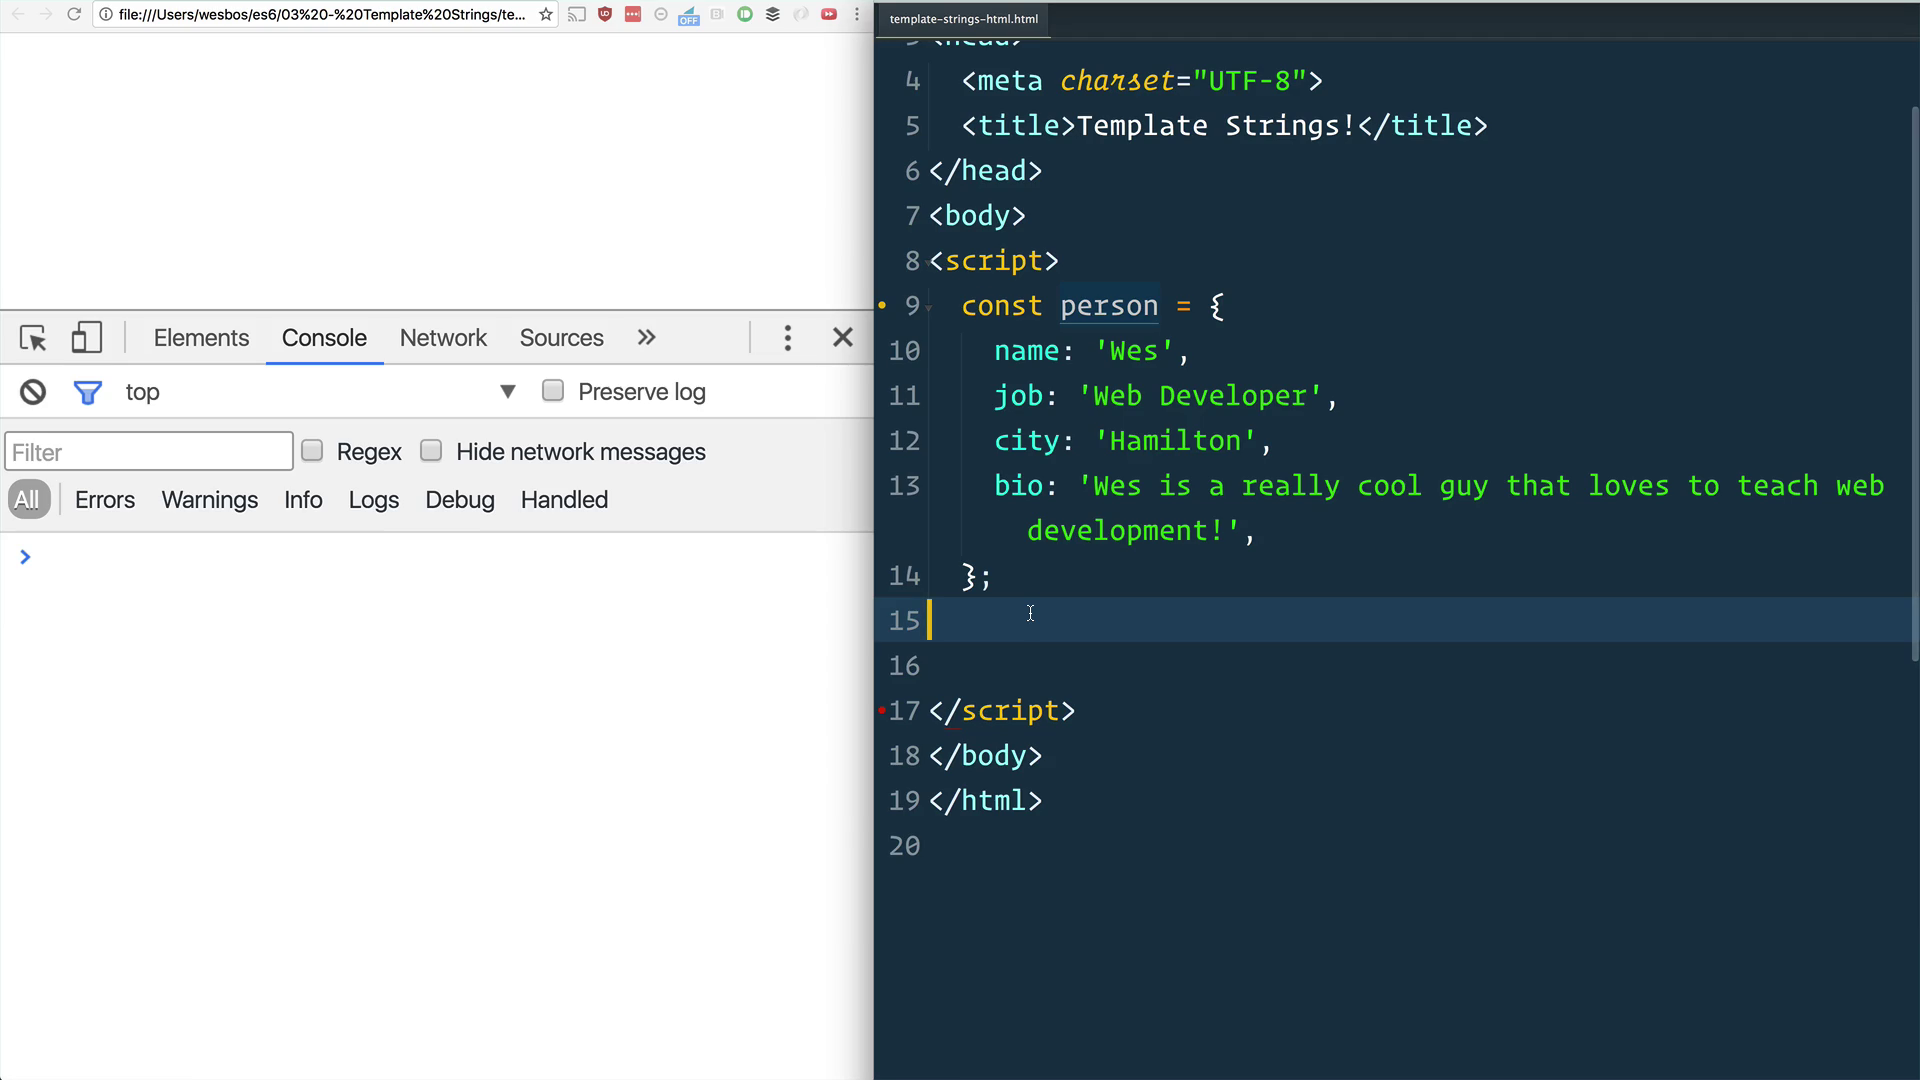This screenshot has height=1080, width=1920.
Task: Activate the inspect element picker
Action: tap(33, 338)
